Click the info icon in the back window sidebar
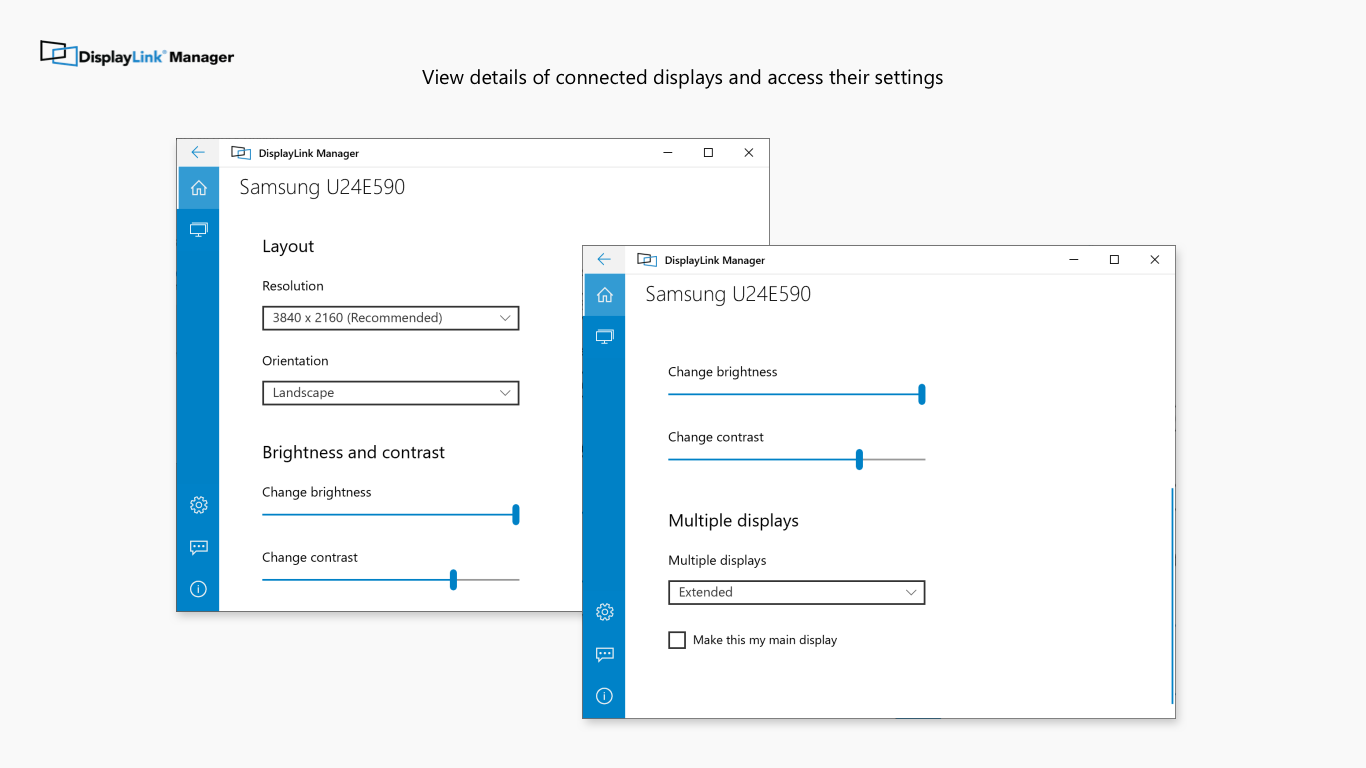Screen dimensions: 1366x768 198,589
